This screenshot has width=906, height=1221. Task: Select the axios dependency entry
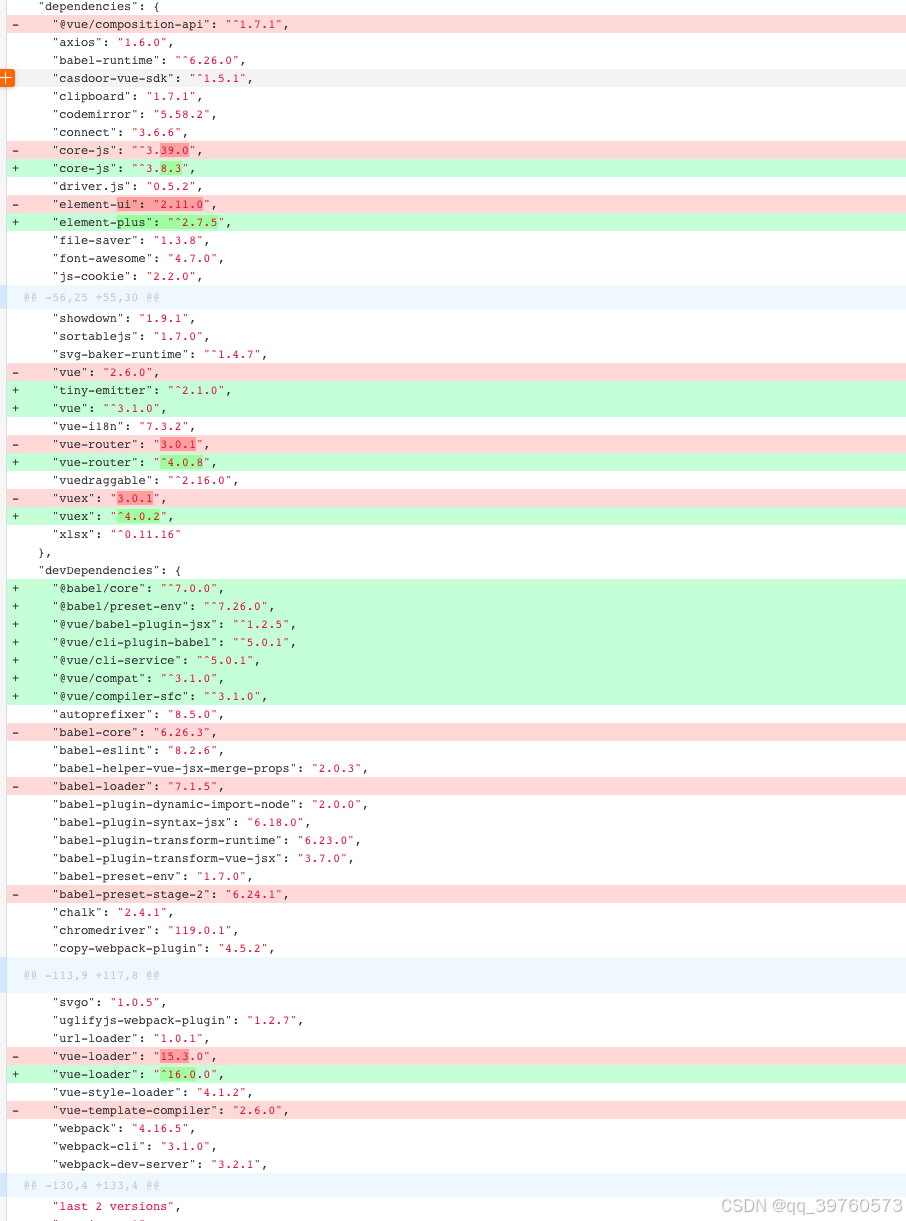tap(105, 42)
